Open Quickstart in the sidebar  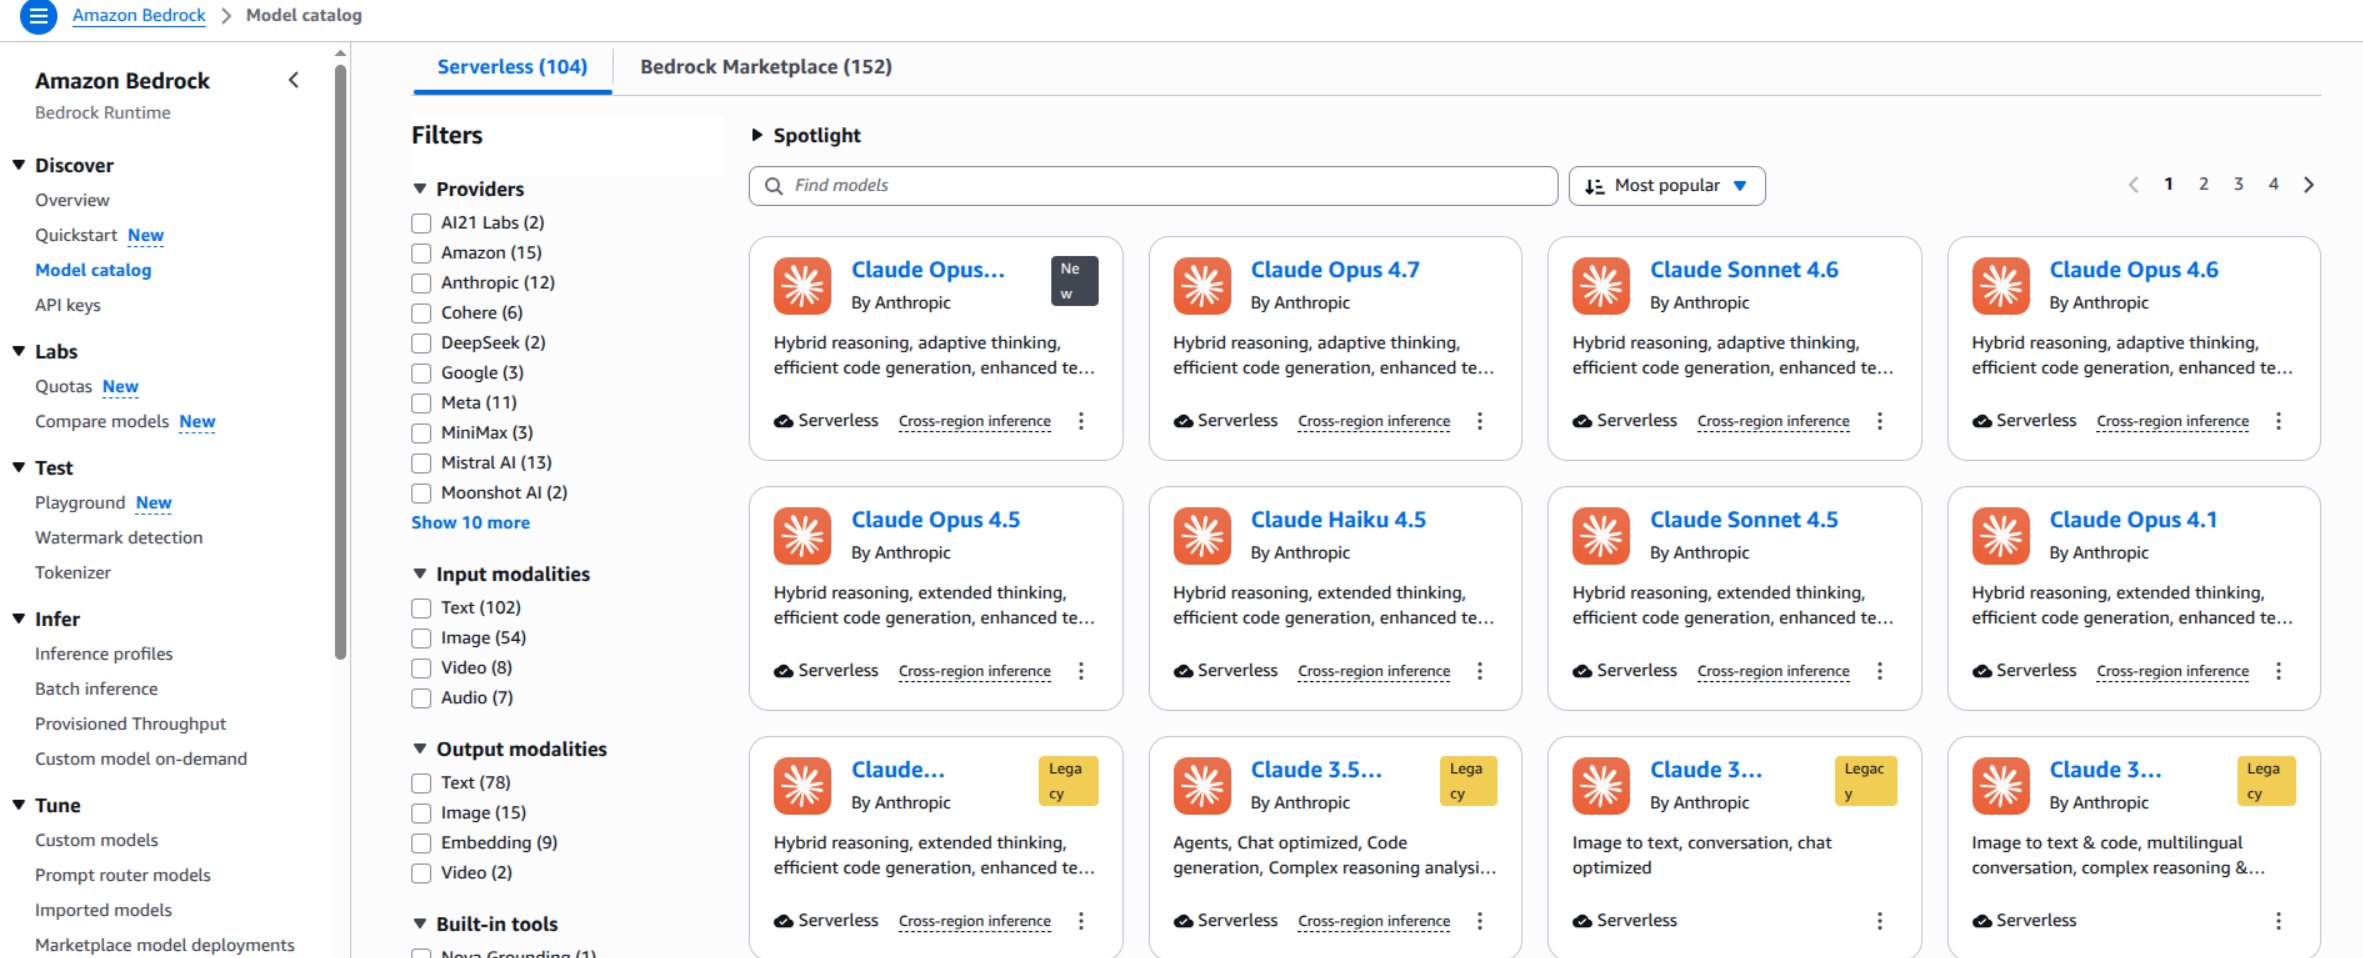pyautogui.click(x=76, y=235)
